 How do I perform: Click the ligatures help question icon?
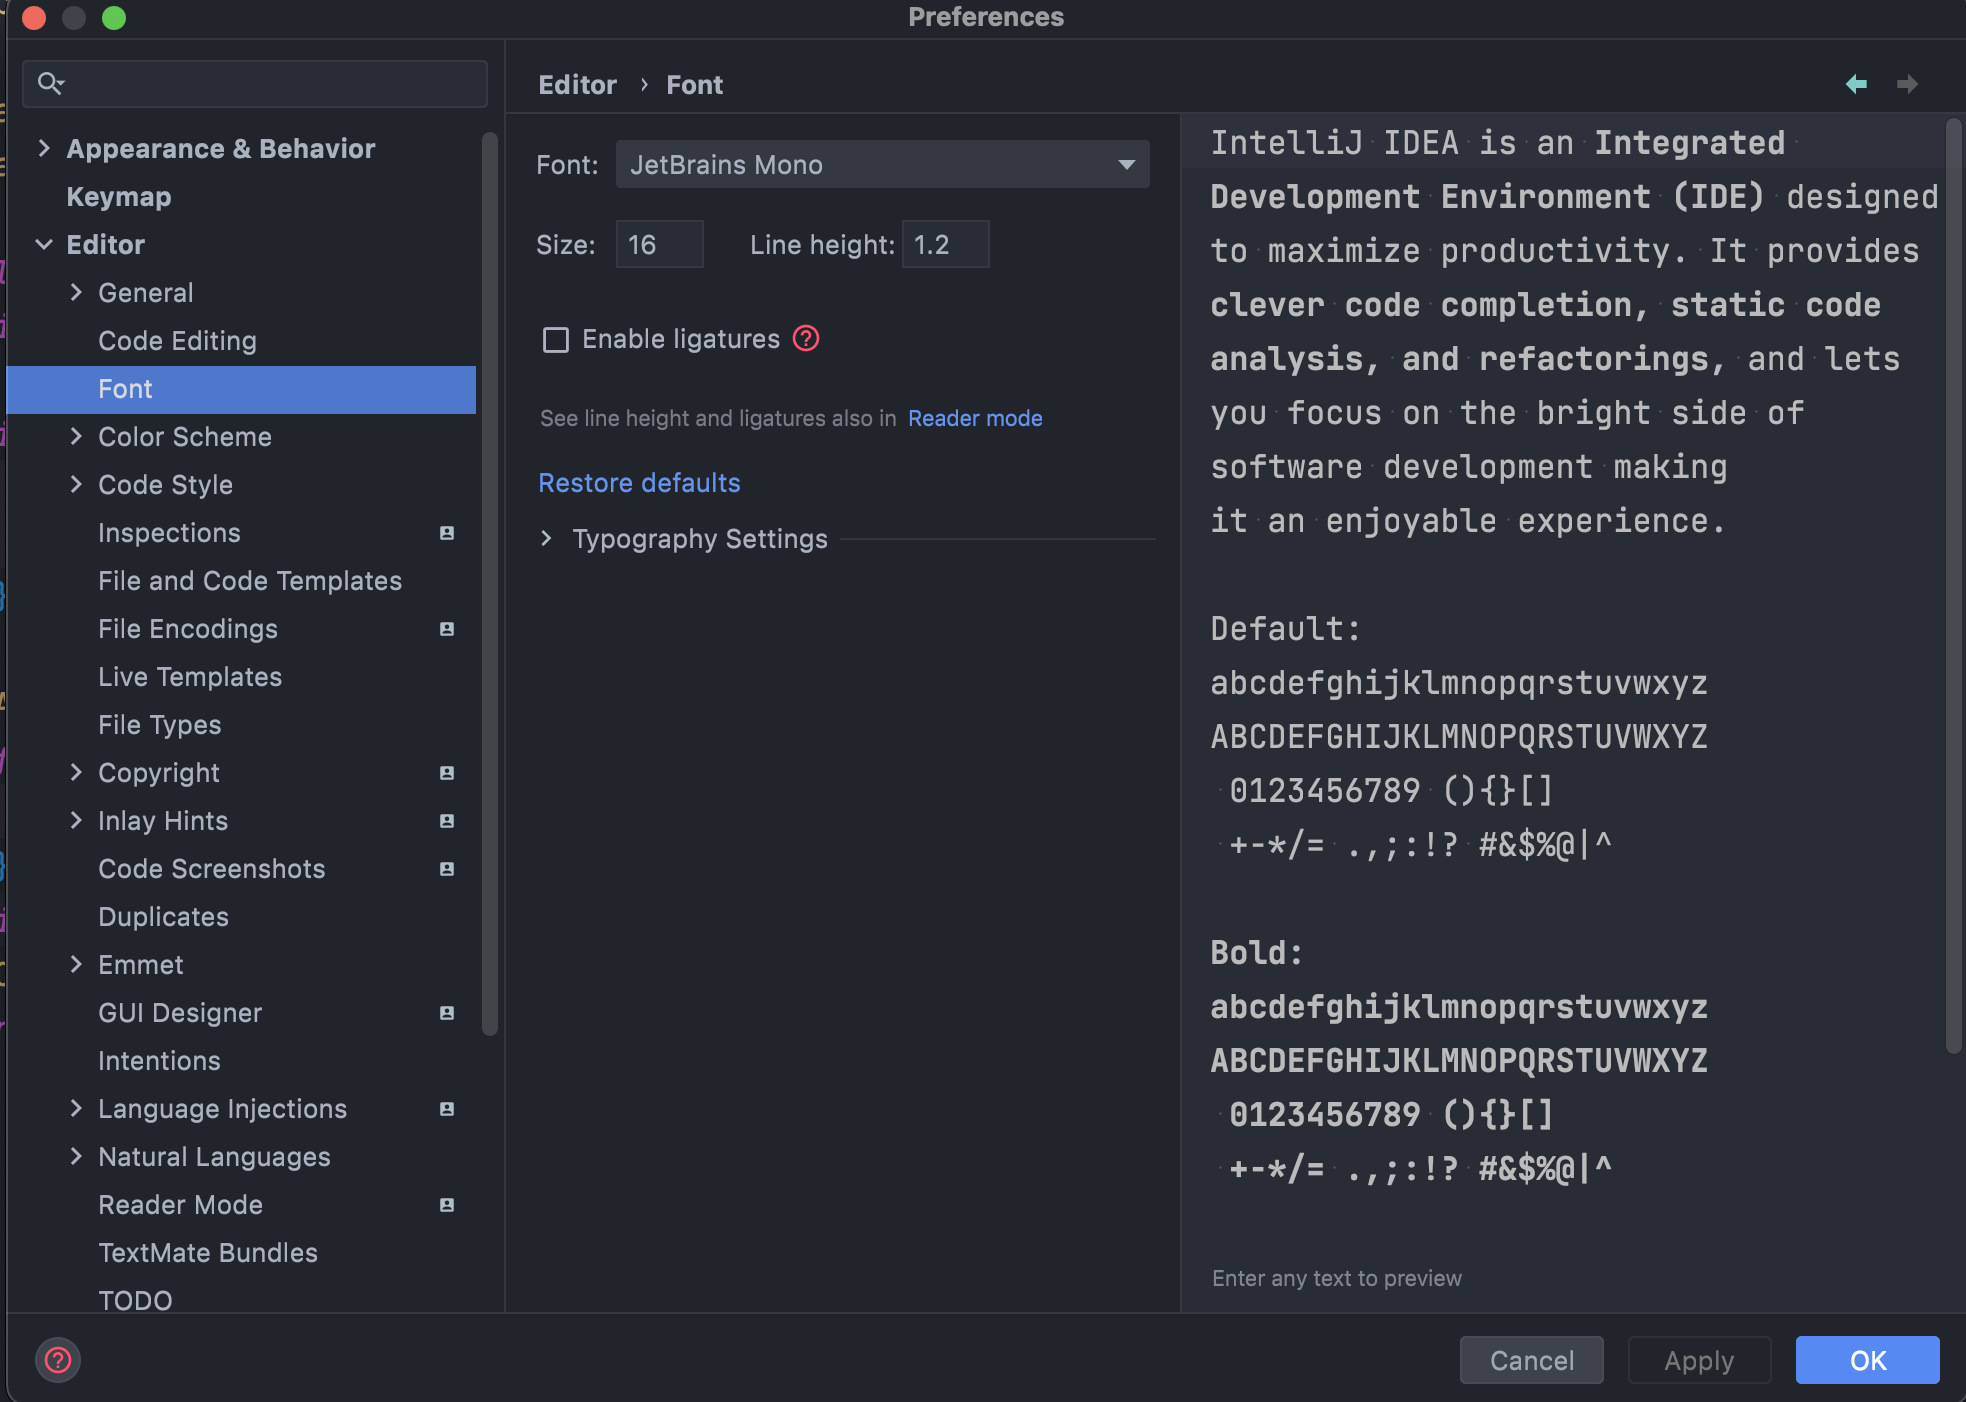point(806,339)
